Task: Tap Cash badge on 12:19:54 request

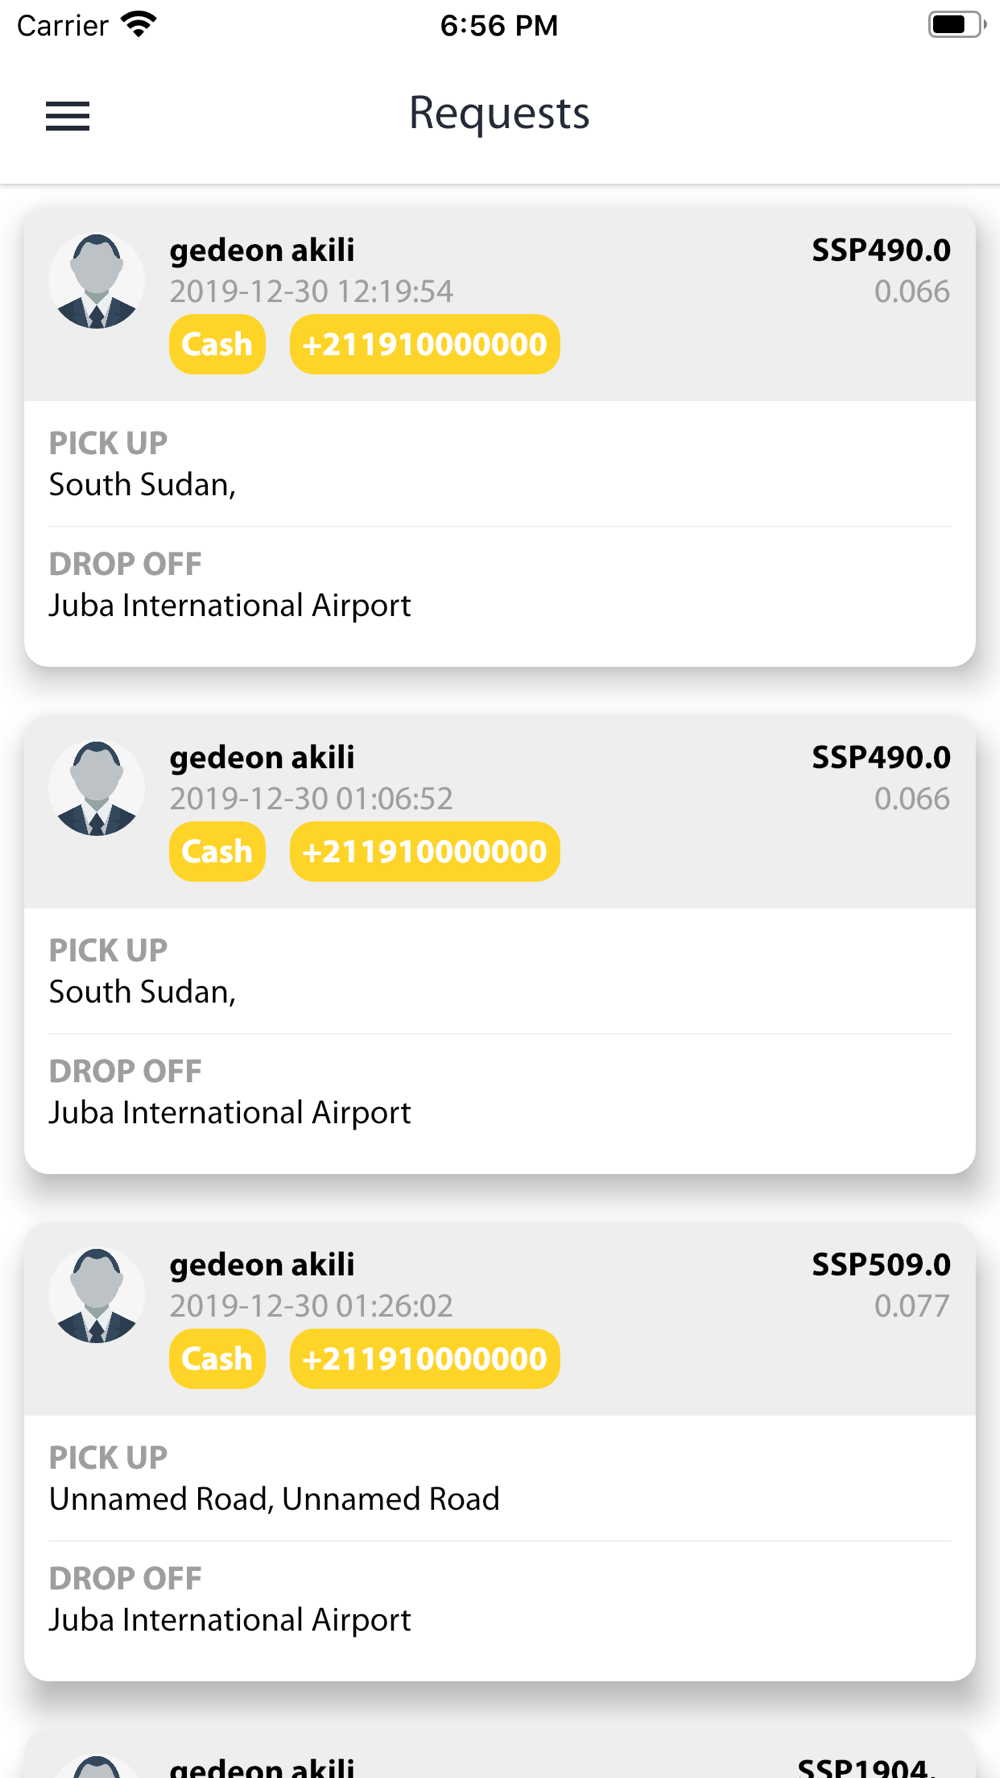Action: [x=217, y=344]
